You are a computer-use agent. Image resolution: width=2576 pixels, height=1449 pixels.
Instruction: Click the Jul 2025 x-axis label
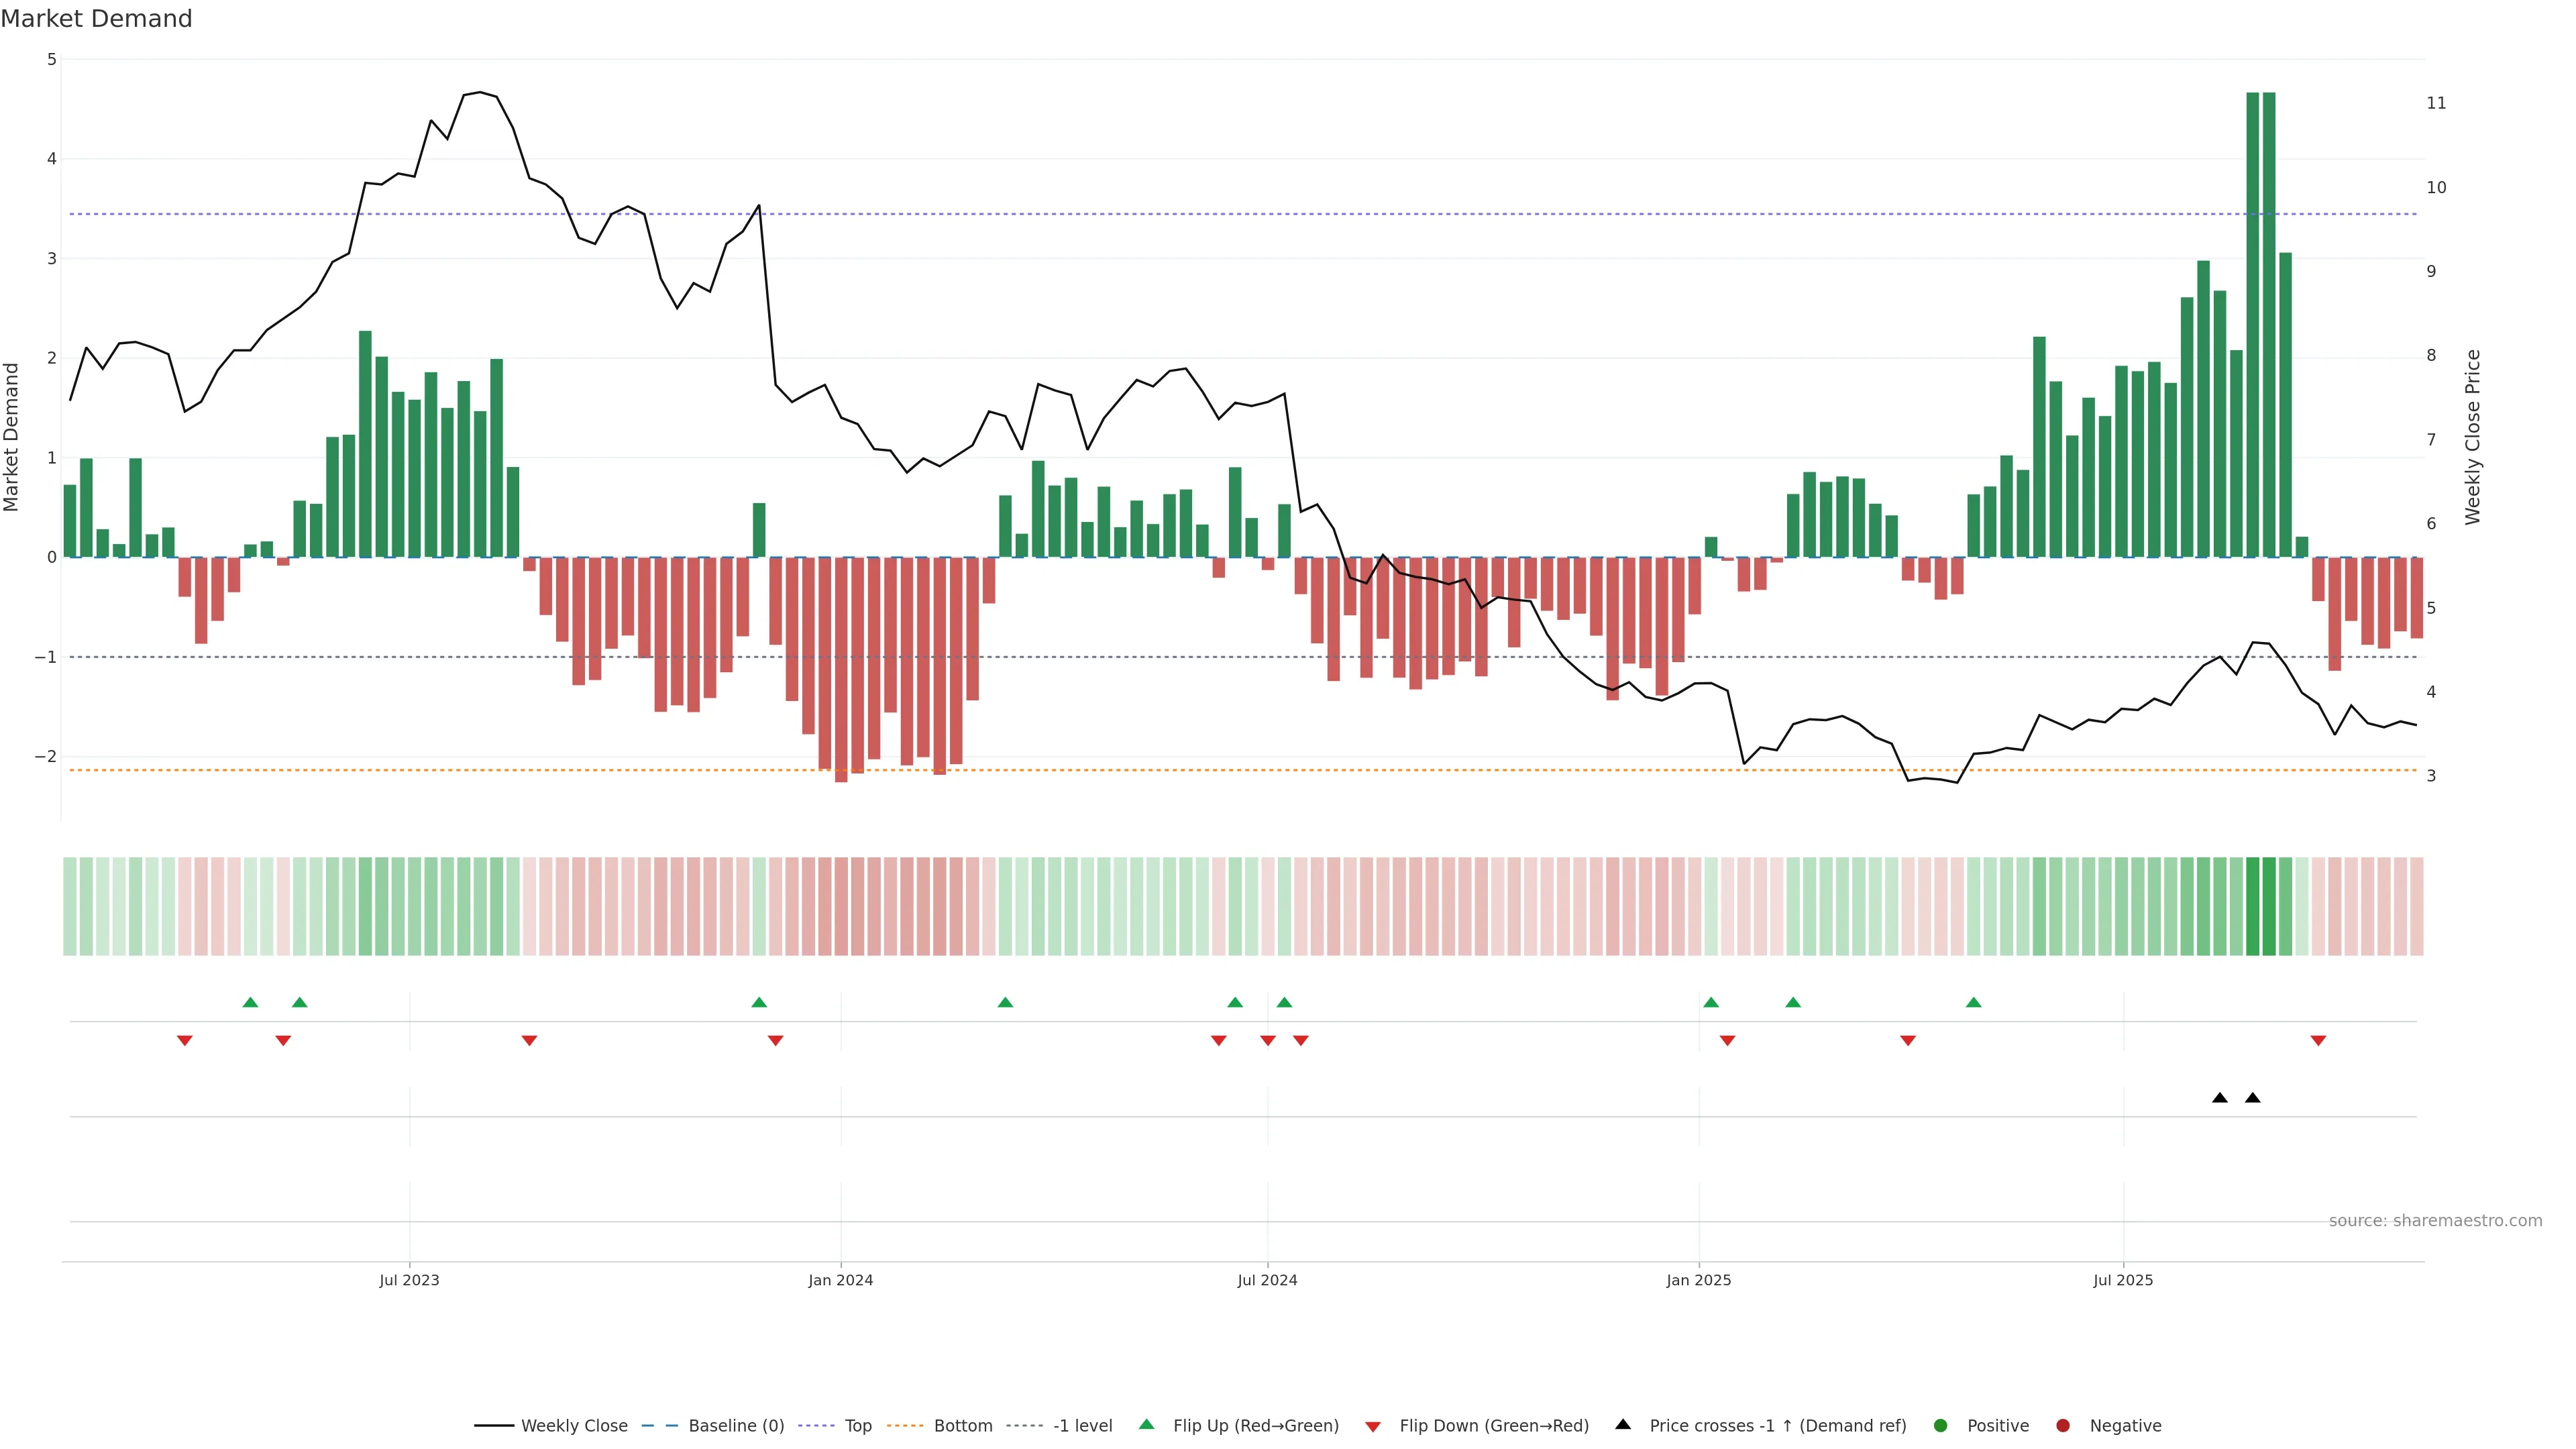coord(2123,1280)
